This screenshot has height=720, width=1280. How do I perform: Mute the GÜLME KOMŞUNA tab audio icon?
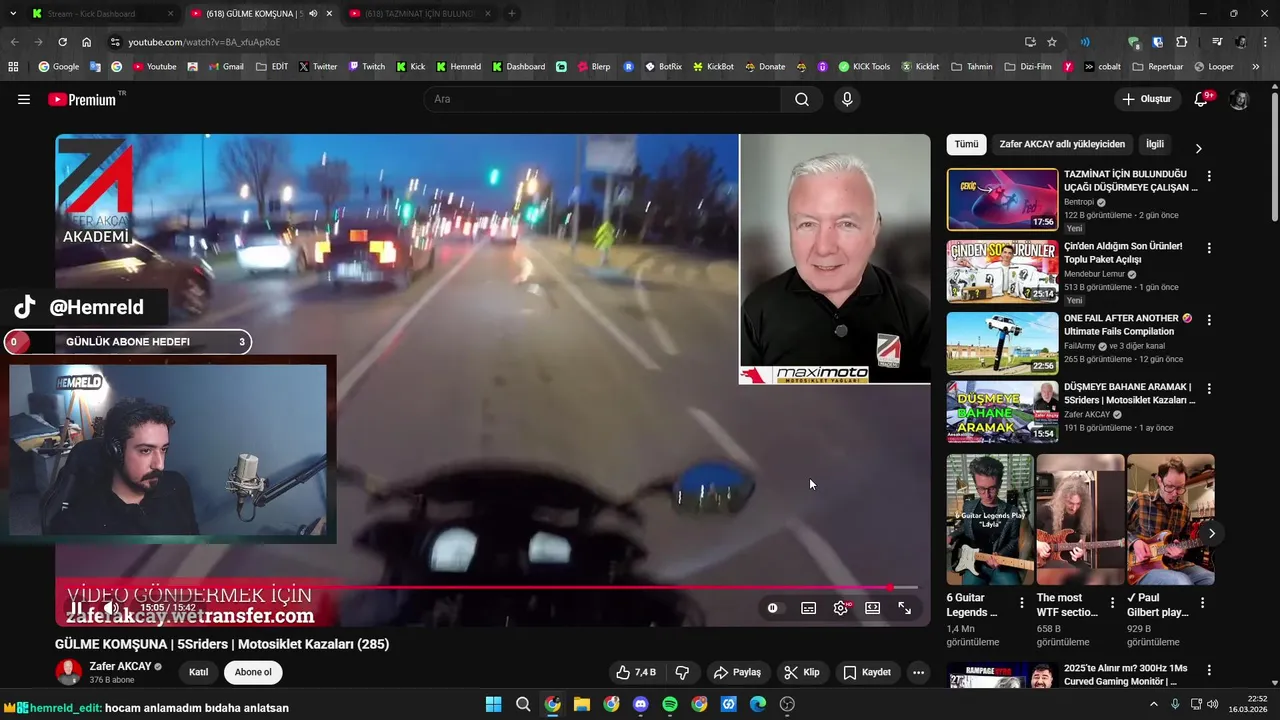313,14
